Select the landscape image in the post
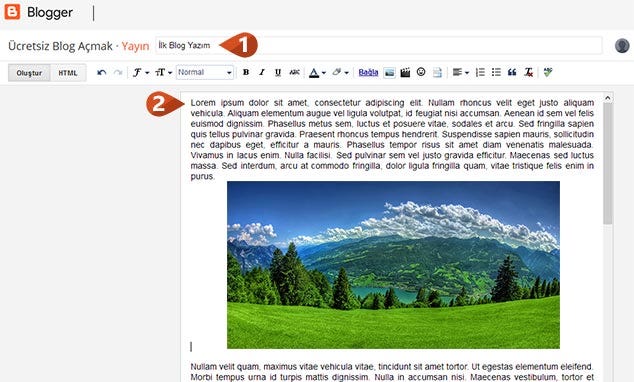 pos(393,265)
